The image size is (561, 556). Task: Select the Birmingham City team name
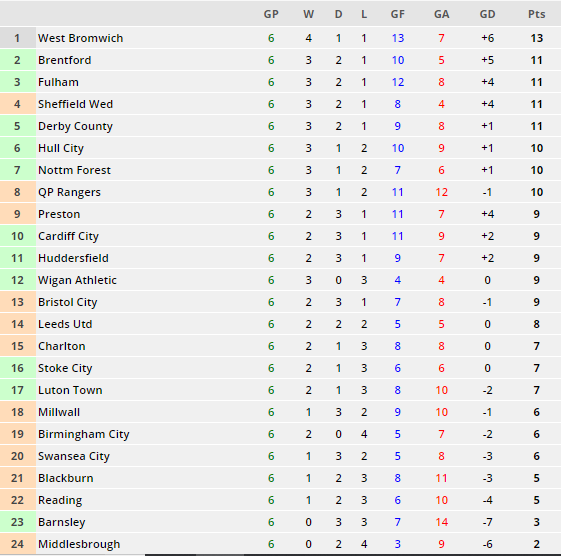click(x=84, y=434)
